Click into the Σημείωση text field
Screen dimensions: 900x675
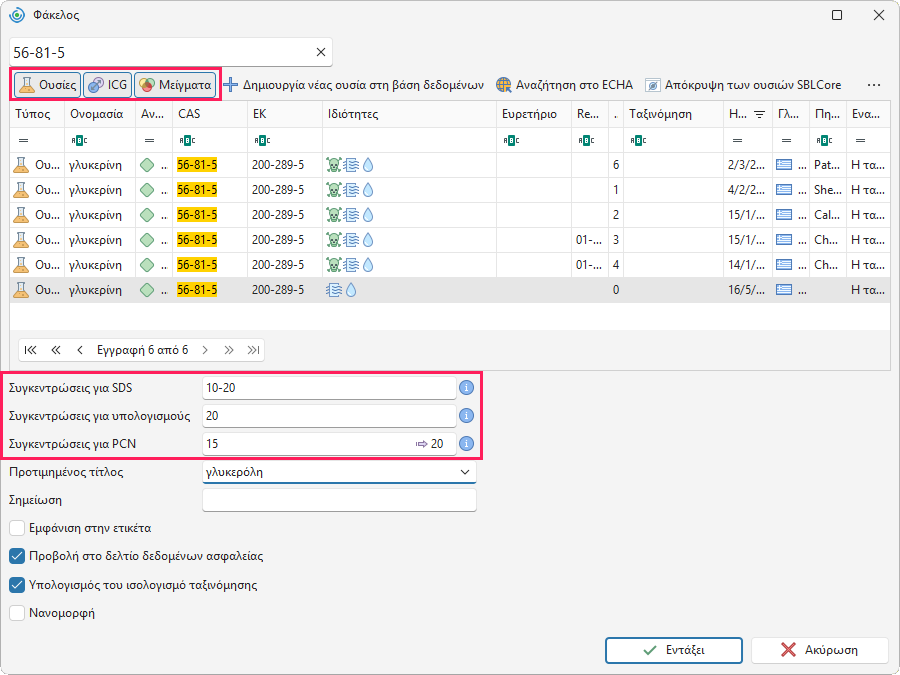pyautogui.click(x=339, y=500)
